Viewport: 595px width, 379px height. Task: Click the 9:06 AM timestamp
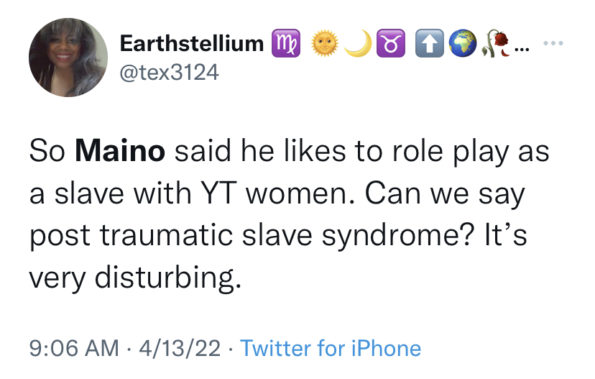point(74,348)
